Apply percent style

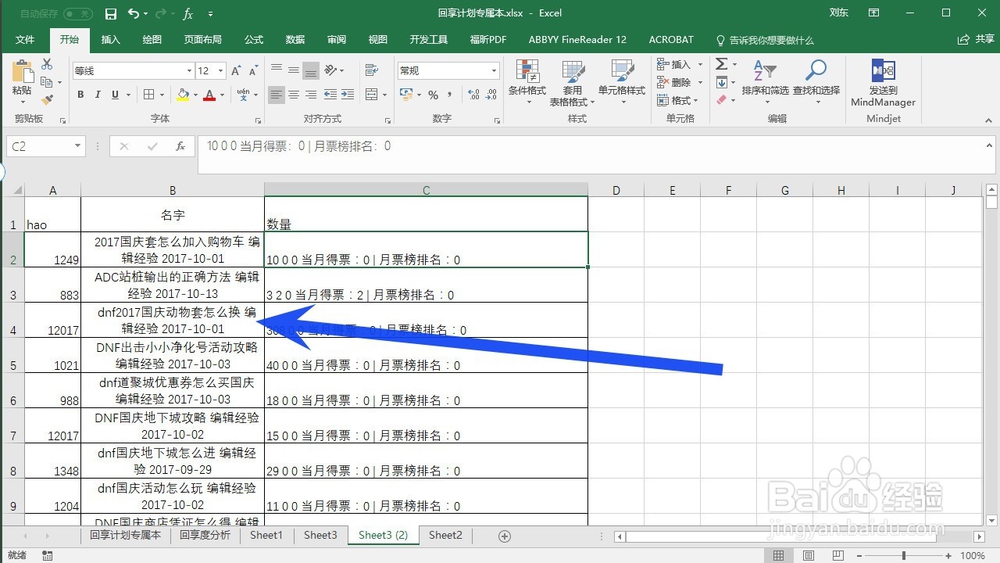[433, 94]
